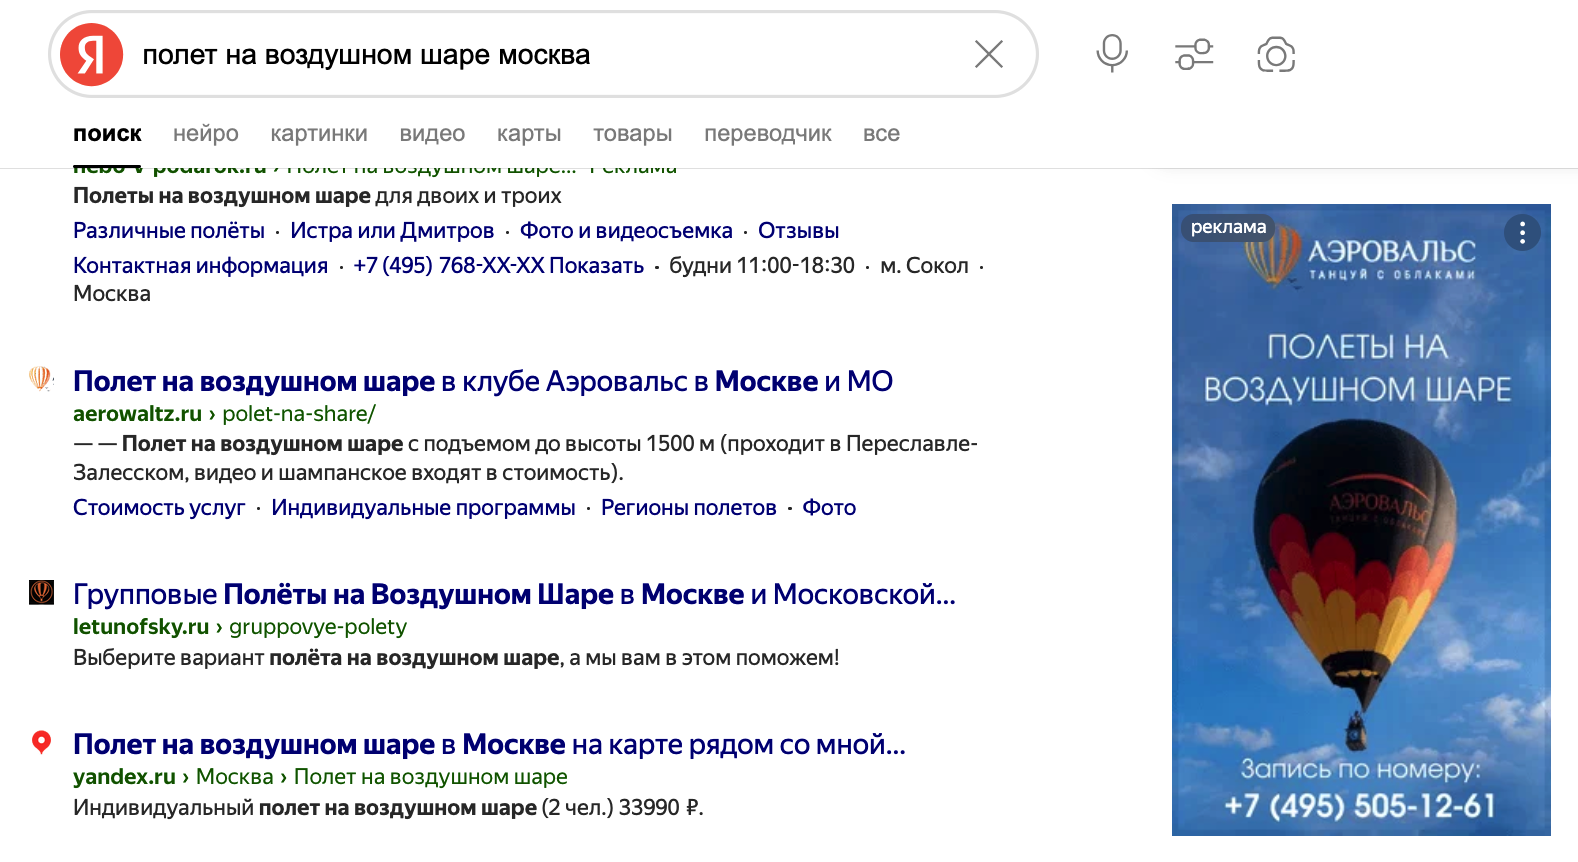Click text м. Сокол
The height and width of the screenshot is (862, 1578).
pos(924,266)
